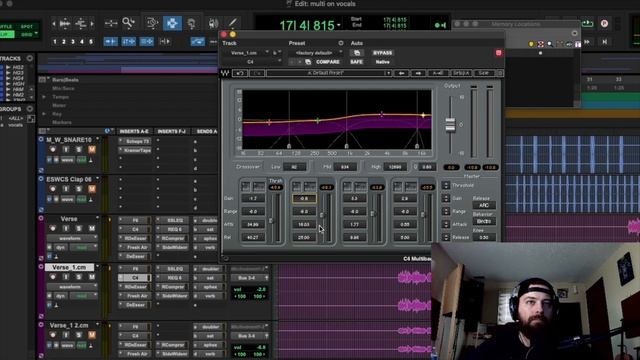Click the plugin target record-red button
640x360 pixels.
coord(498,53)
